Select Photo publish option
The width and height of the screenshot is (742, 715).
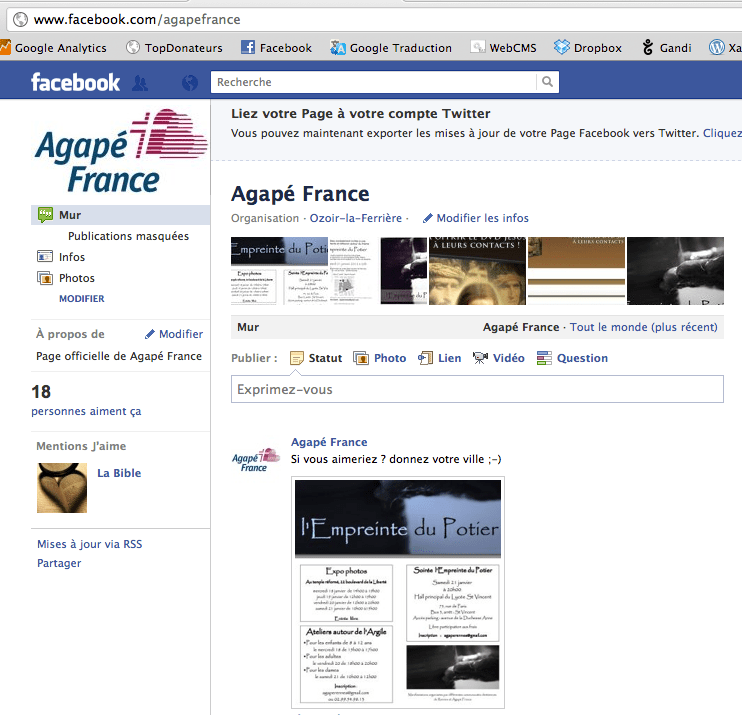pos(380,358)
